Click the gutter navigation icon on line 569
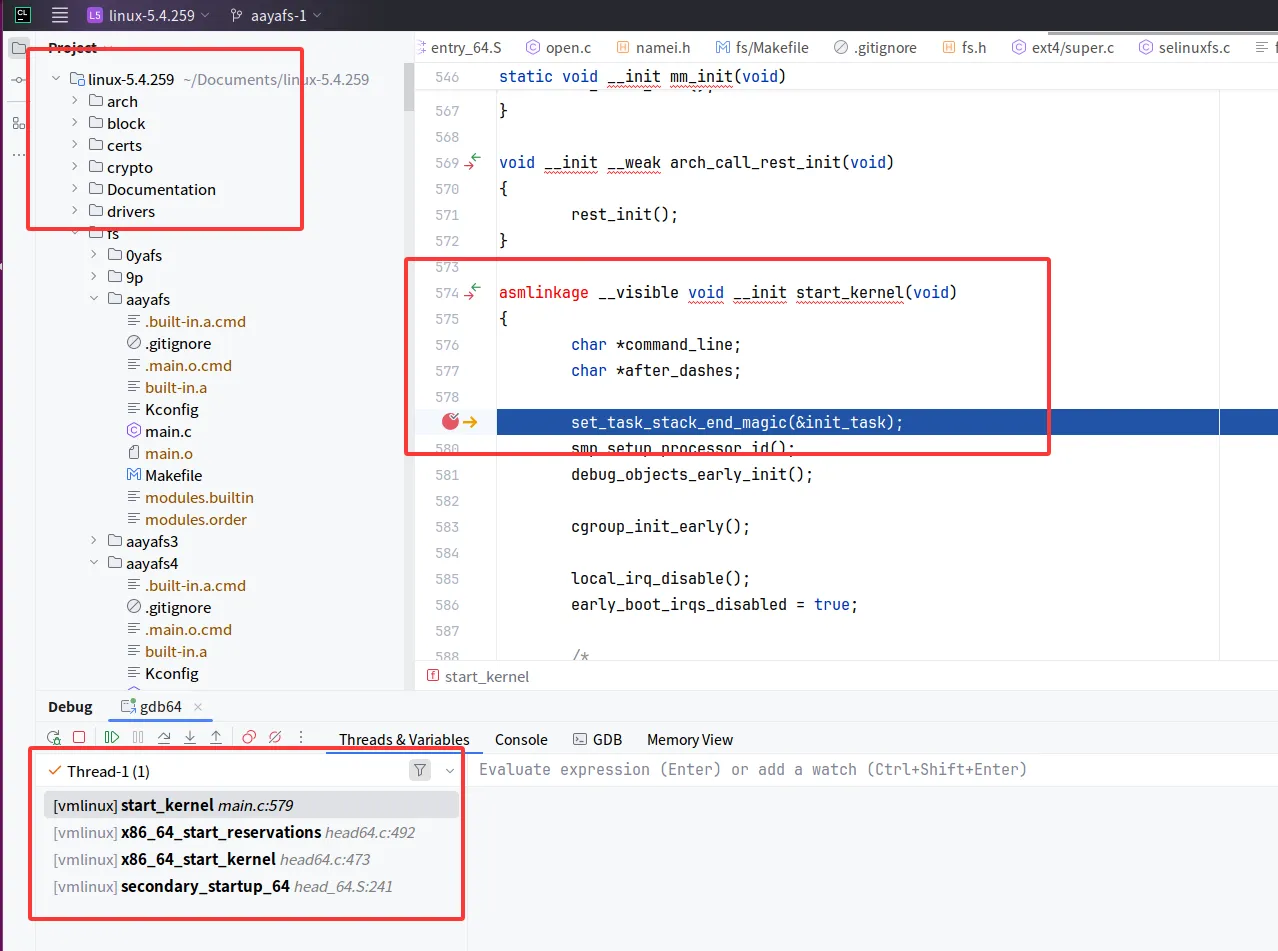This screenshot has width=1278, height=951. (474, 162)
